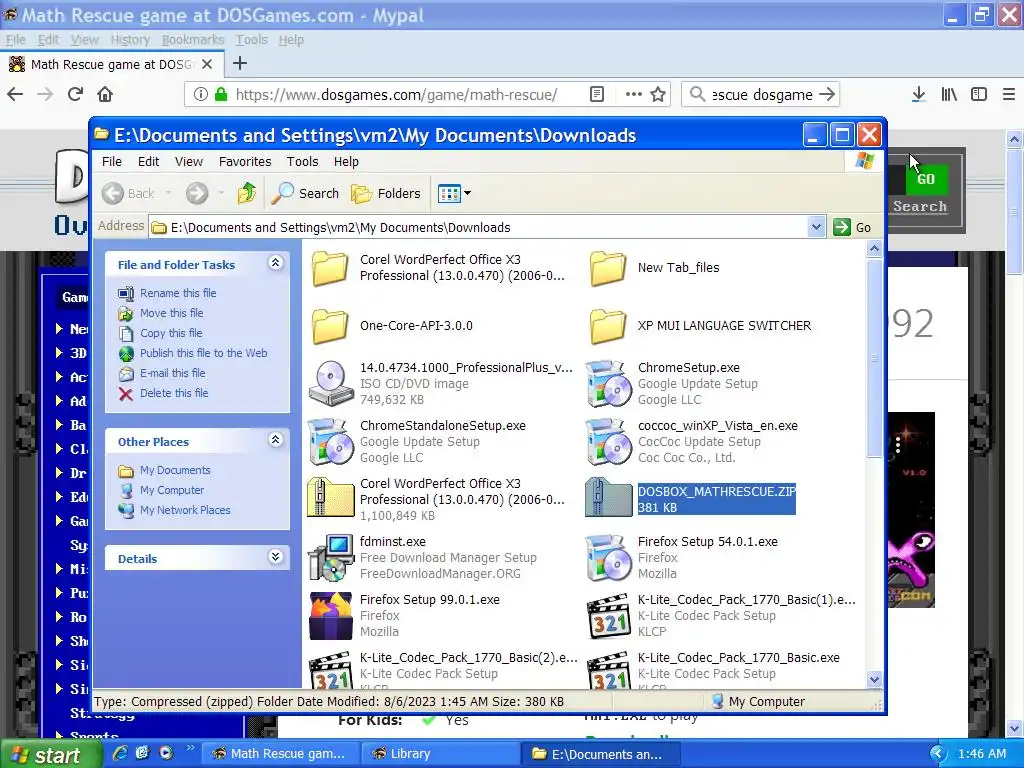Click the Internet Explorer quick launch icon
The height and width of the screenshot is (768, 1024).
(120, 753)
